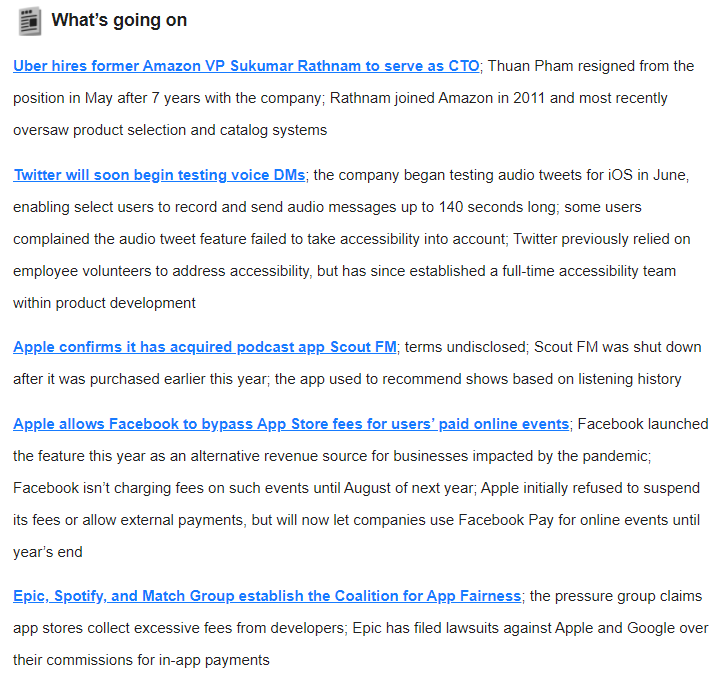Image resolution: width=722 pixels, height=684 pixels.
Task: Visit the Coalition for App Fairness link
Action: point(267,596)
